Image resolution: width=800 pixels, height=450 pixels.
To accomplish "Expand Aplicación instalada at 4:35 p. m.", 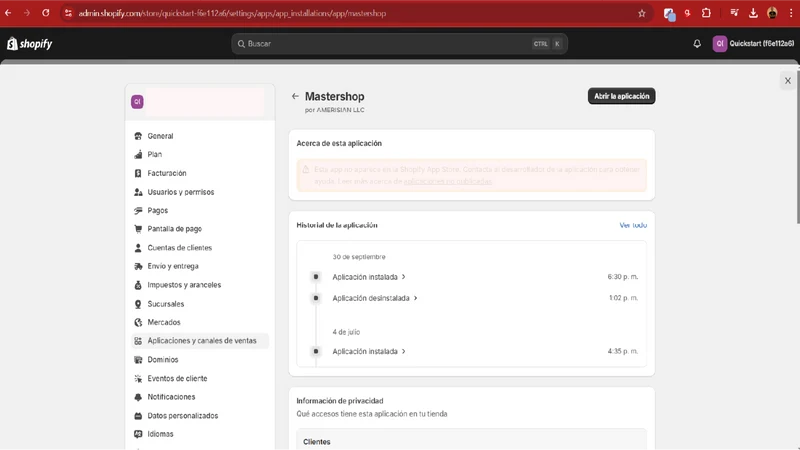I will 369,352.
